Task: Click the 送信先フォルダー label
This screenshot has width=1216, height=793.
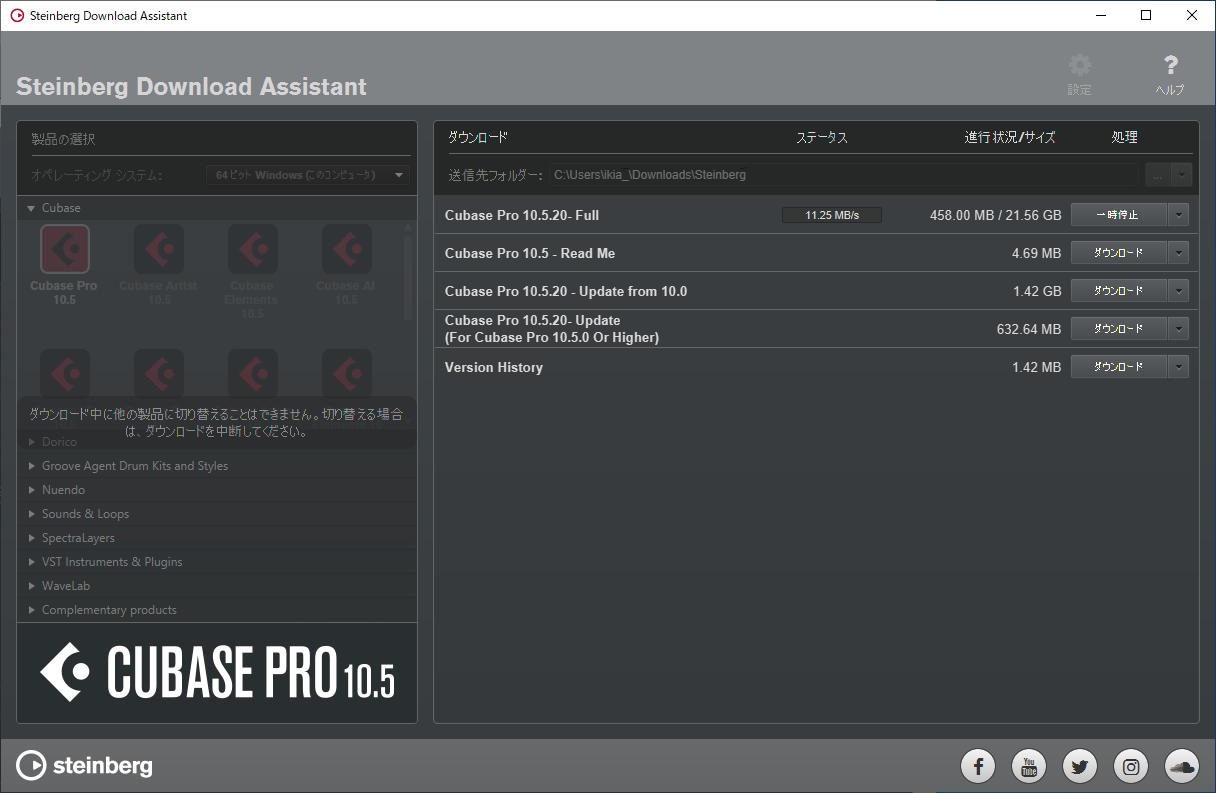Action: pyautogui.click(x=495, y=175)
